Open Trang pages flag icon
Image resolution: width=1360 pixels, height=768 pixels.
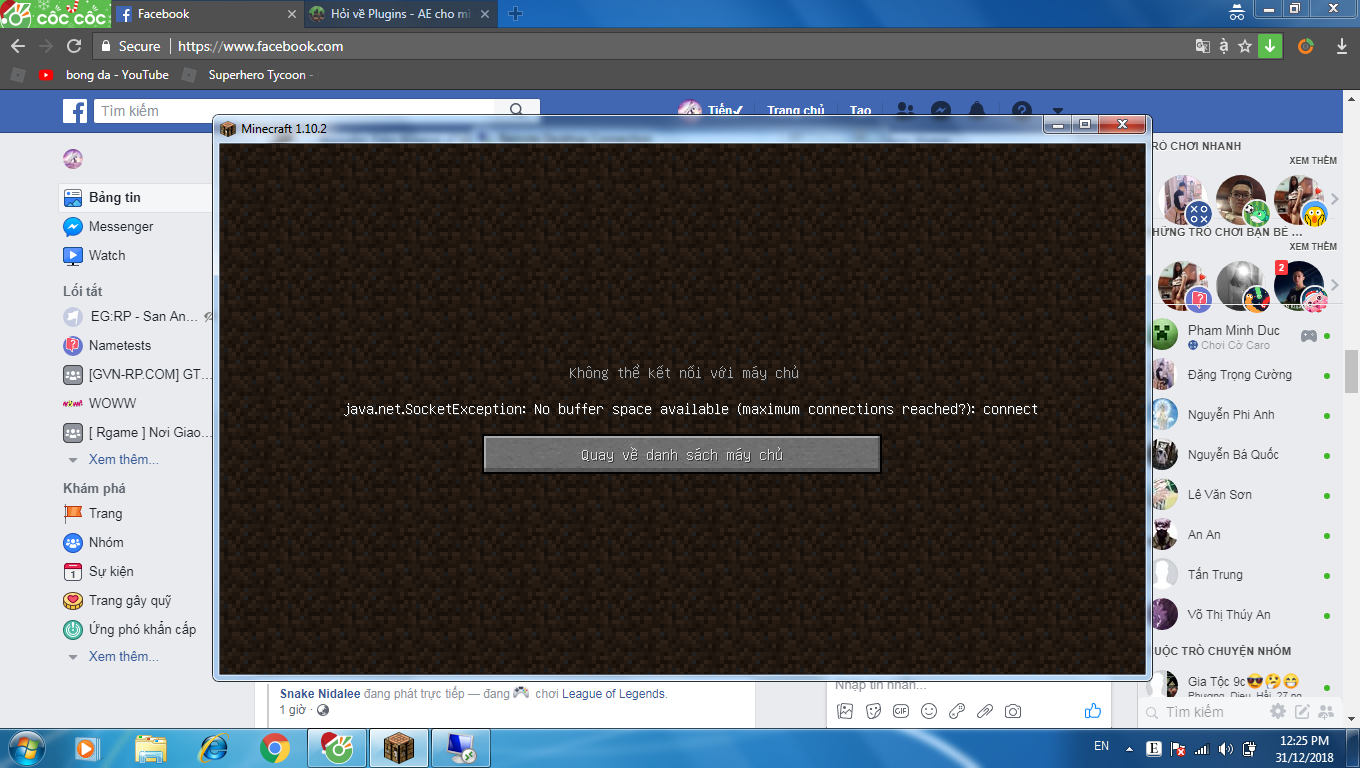point(73,513)
